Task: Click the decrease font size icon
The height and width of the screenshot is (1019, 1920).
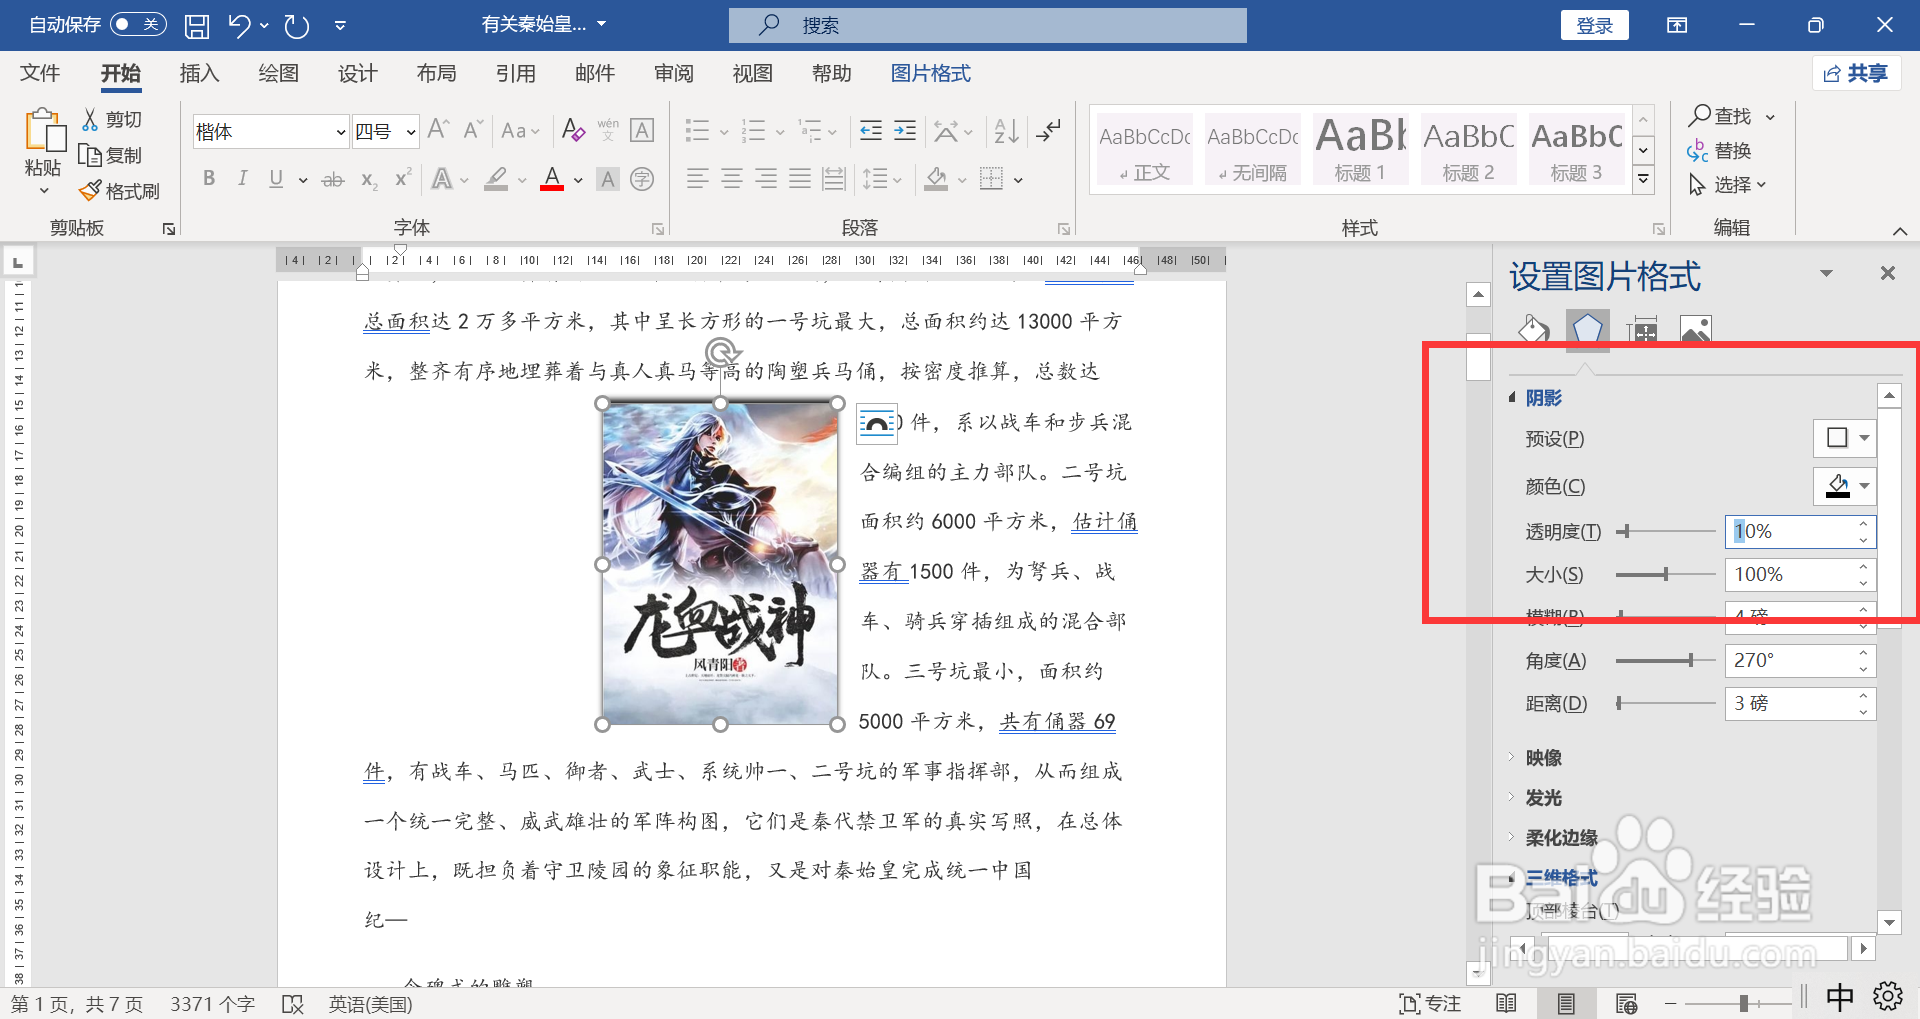Action: pyautogui.click(x=473, y=129)
